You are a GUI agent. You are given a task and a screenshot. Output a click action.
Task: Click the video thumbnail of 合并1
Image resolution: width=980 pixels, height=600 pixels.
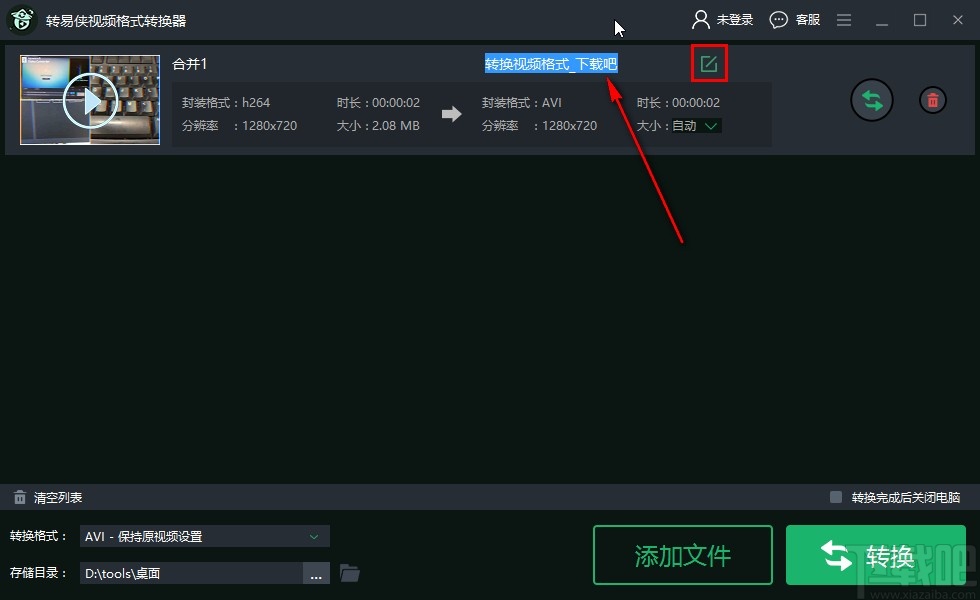tap(89, 98)
